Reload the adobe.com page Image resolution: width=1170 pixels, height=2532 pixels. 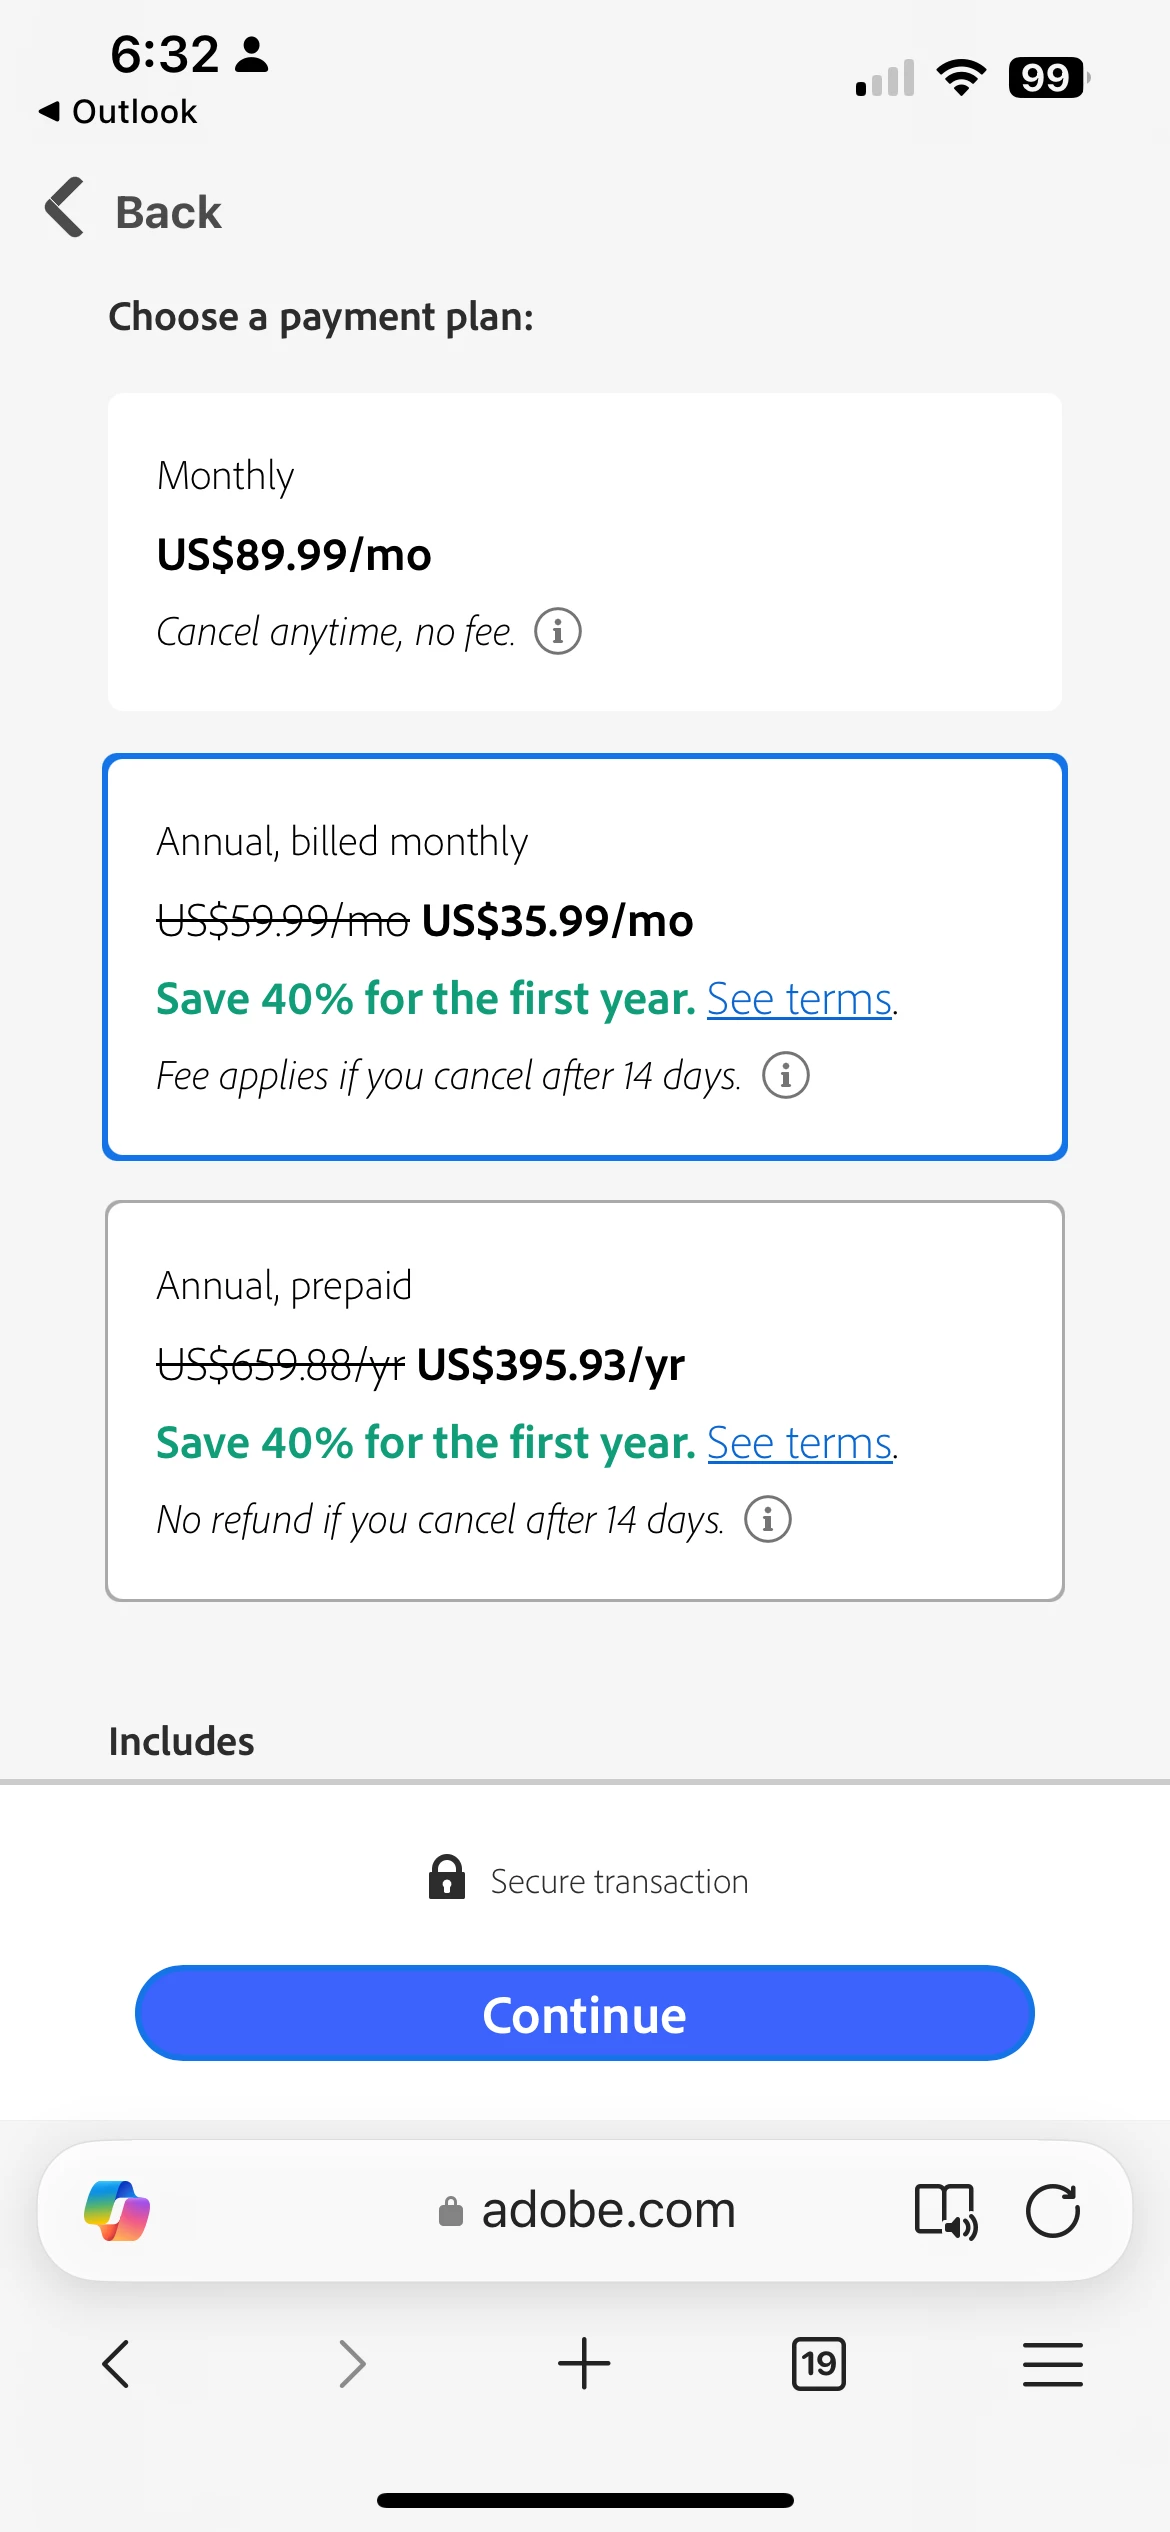[x=1052, y=2210]
